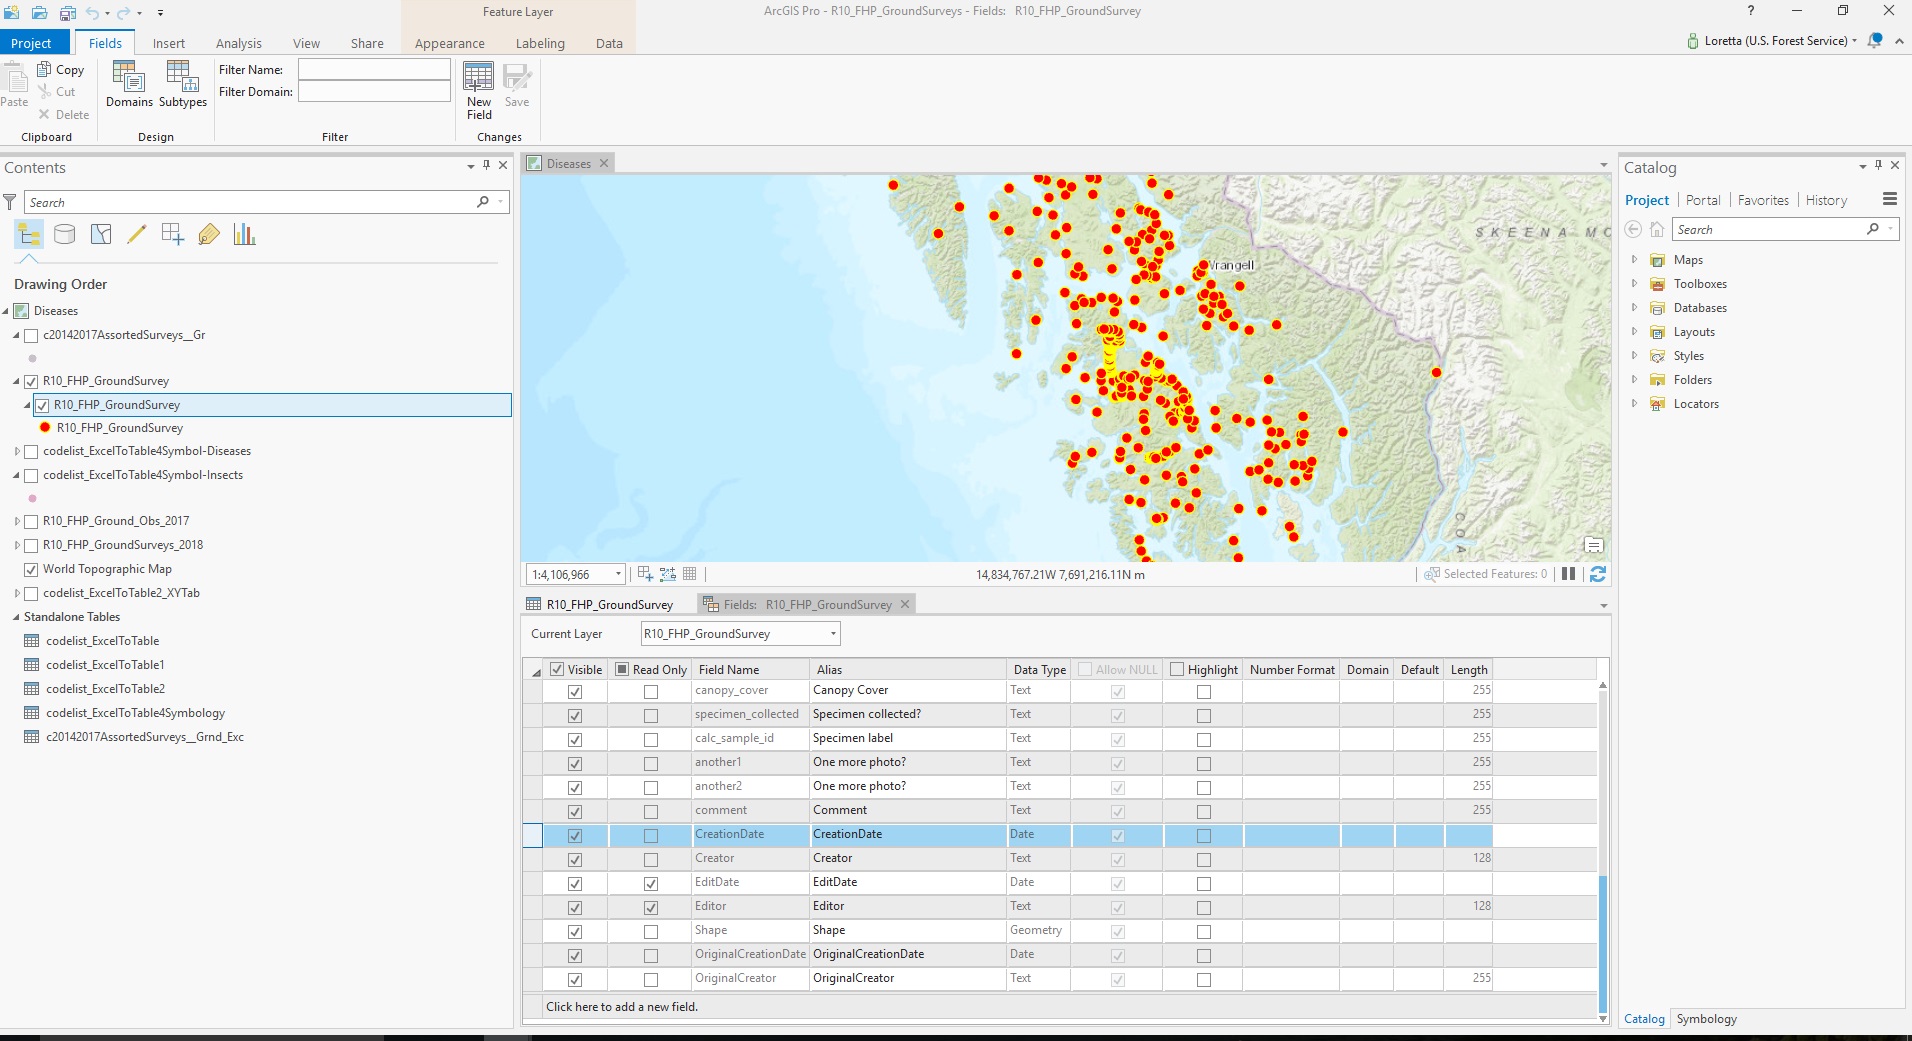Click pink symbol swatch under codelist Insects layer

coord(32,498)
